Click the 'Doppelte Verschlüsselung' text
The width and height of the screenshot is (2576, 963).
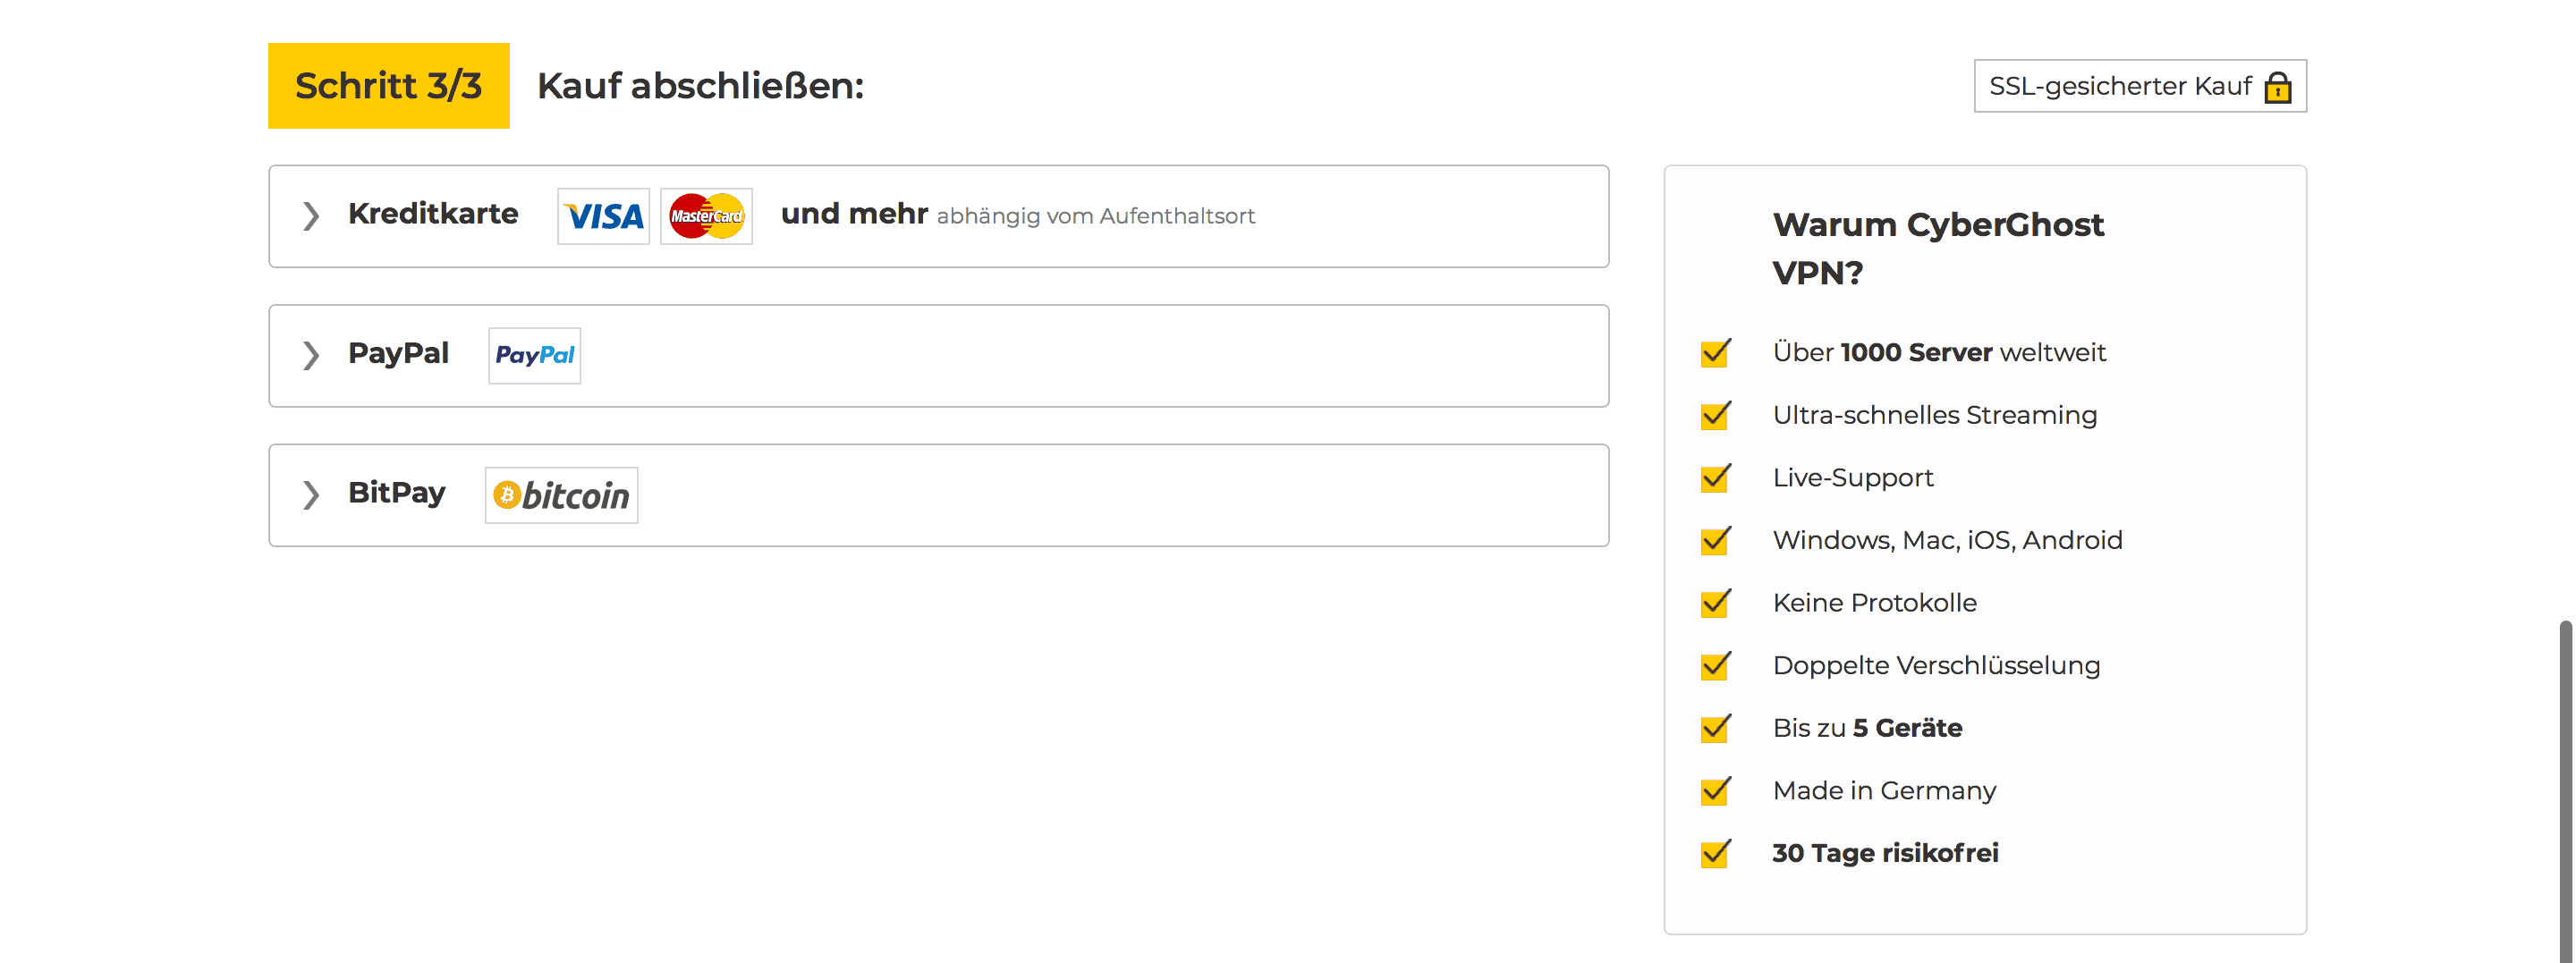(1936, 665)
